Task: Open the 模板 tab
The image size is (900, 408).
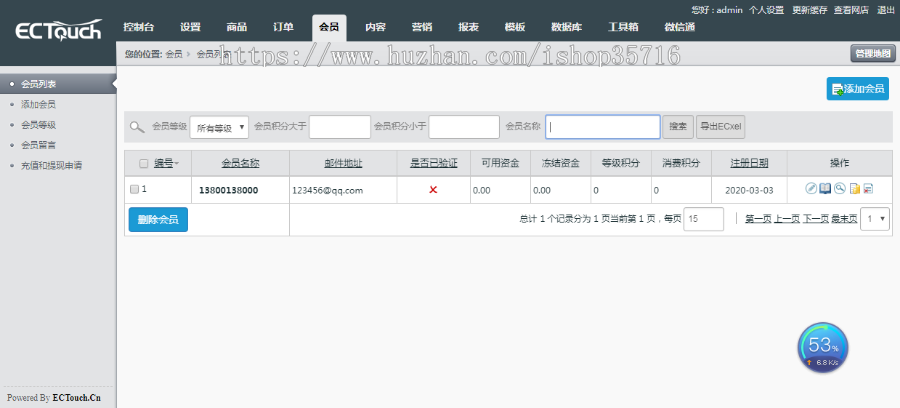Action: pyautogui.click(x=514, y=27)
